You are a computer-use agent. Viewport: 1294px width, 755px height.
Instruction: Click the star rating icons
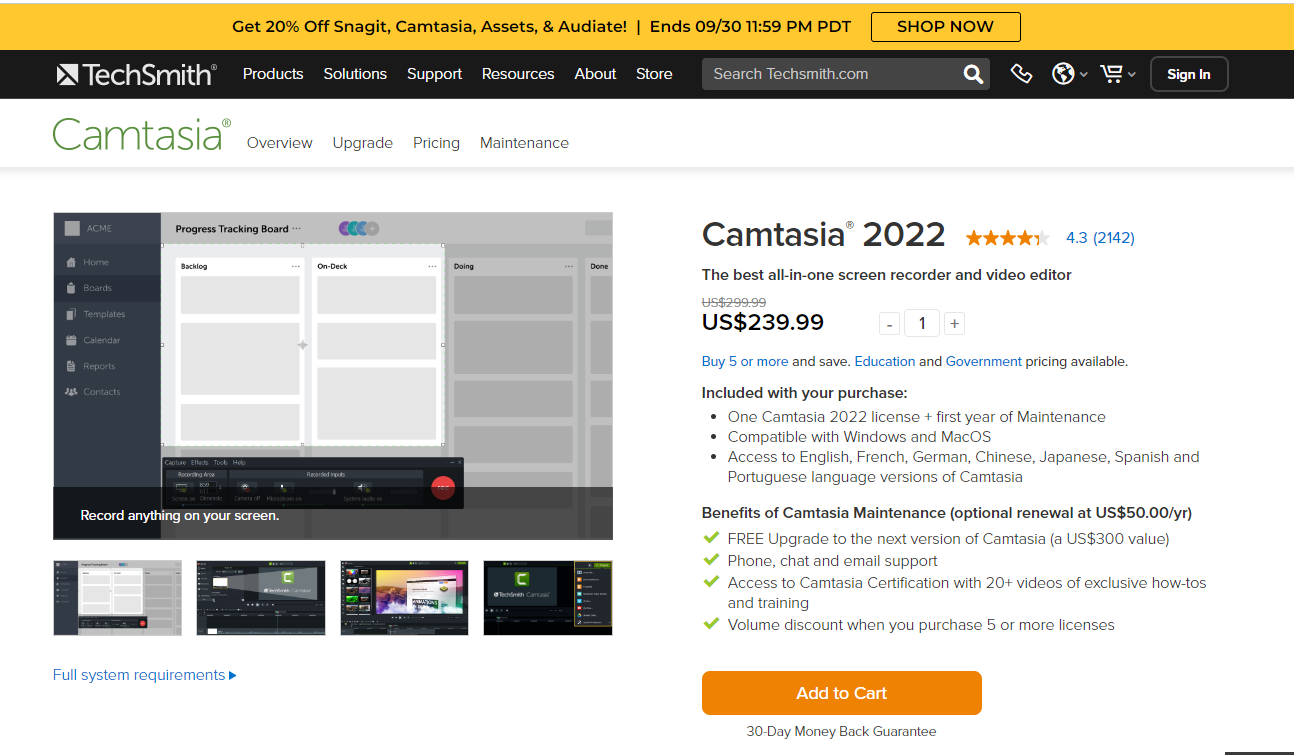[1008, 238]
